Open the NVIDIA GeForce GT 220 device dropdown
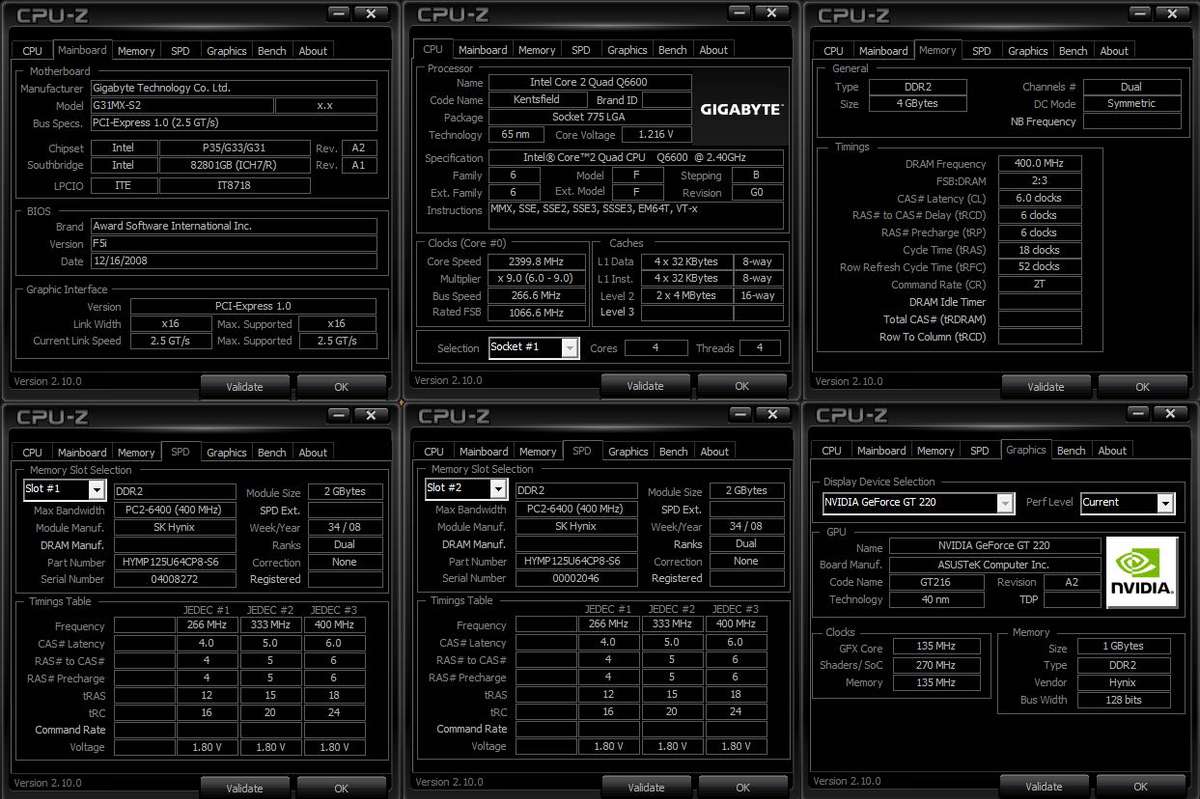1200x799 pixels. click(x=1005, y=503)
